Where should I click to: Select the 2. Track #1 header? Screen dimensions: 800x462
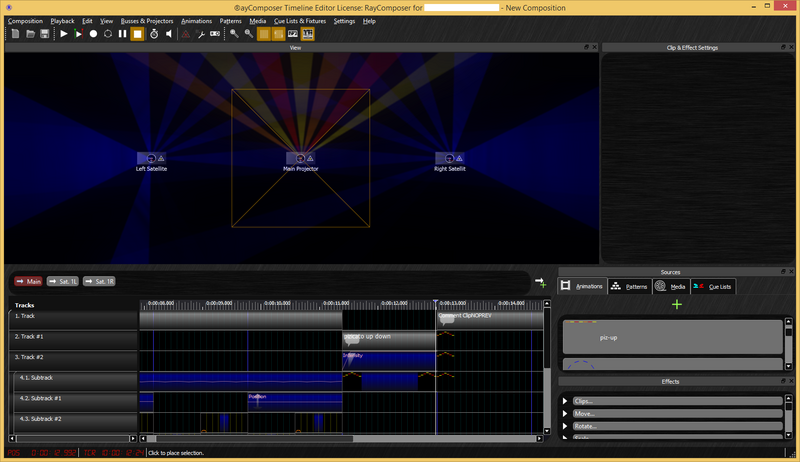pos(73,340)
